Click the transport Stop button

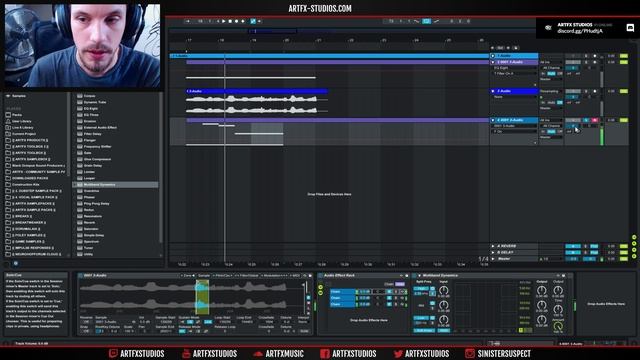230,21
